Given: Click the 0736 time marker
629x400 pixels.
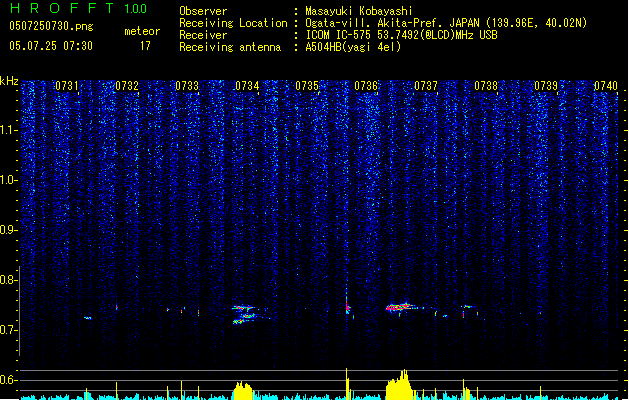Looking at the screenshot, I should [366, 85].
